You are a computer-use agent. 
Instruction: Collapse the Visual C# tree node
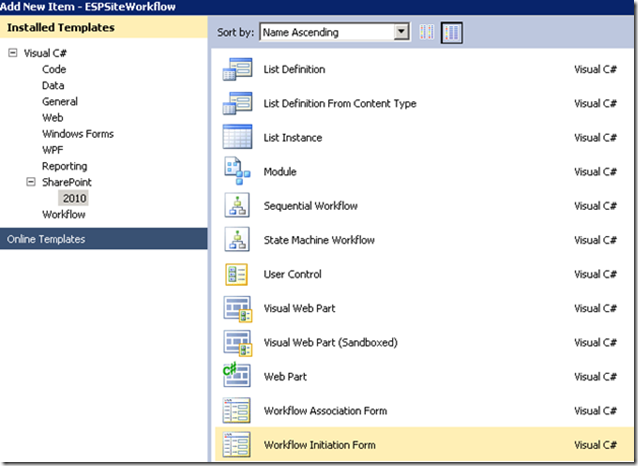pos(13,53)
